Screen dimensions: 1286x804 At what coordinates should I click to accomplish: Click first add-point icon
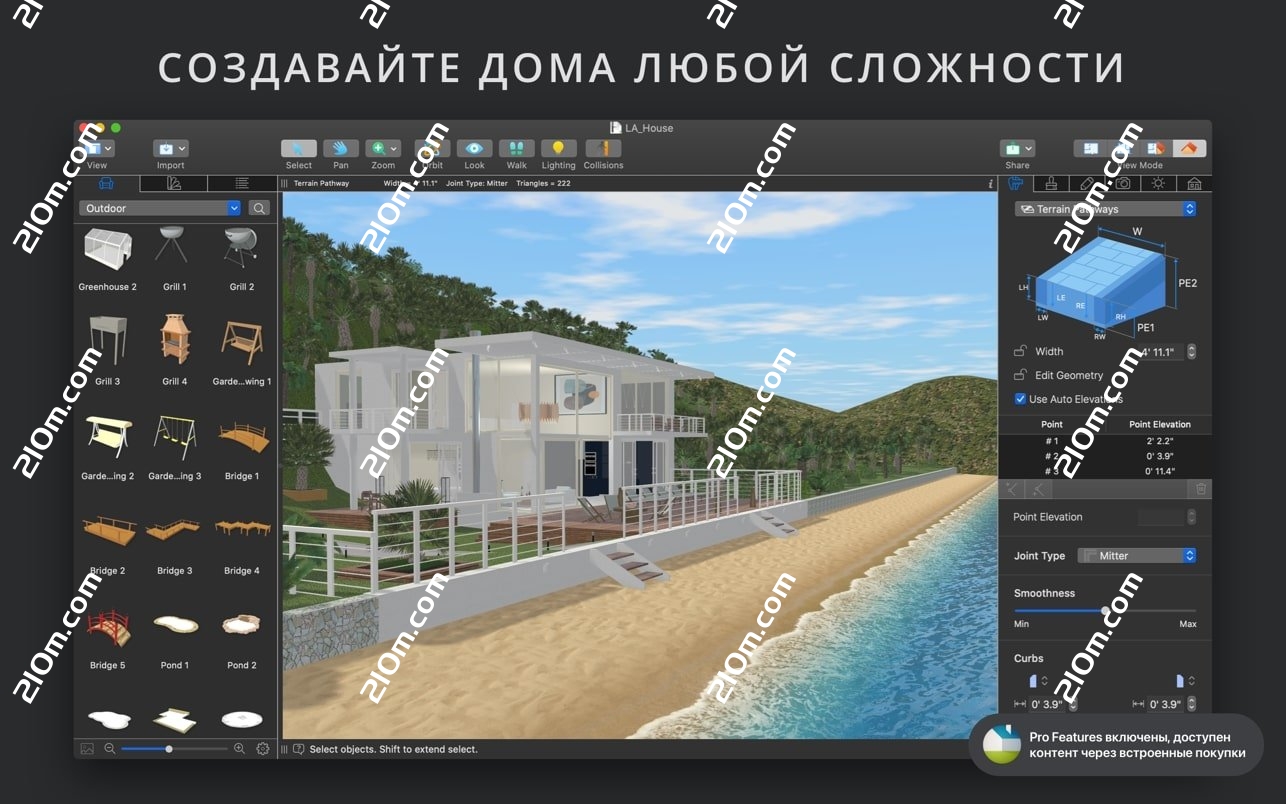(x=1013, y=488)
